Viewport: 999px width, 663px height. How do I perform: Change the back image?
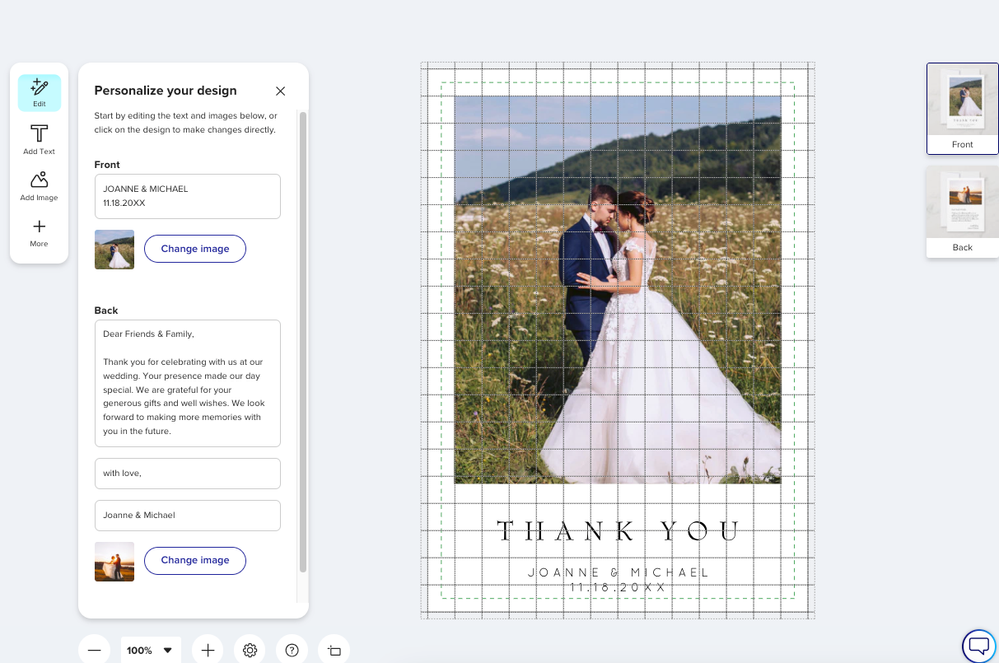pyautogui.click(x=195, y=560)
